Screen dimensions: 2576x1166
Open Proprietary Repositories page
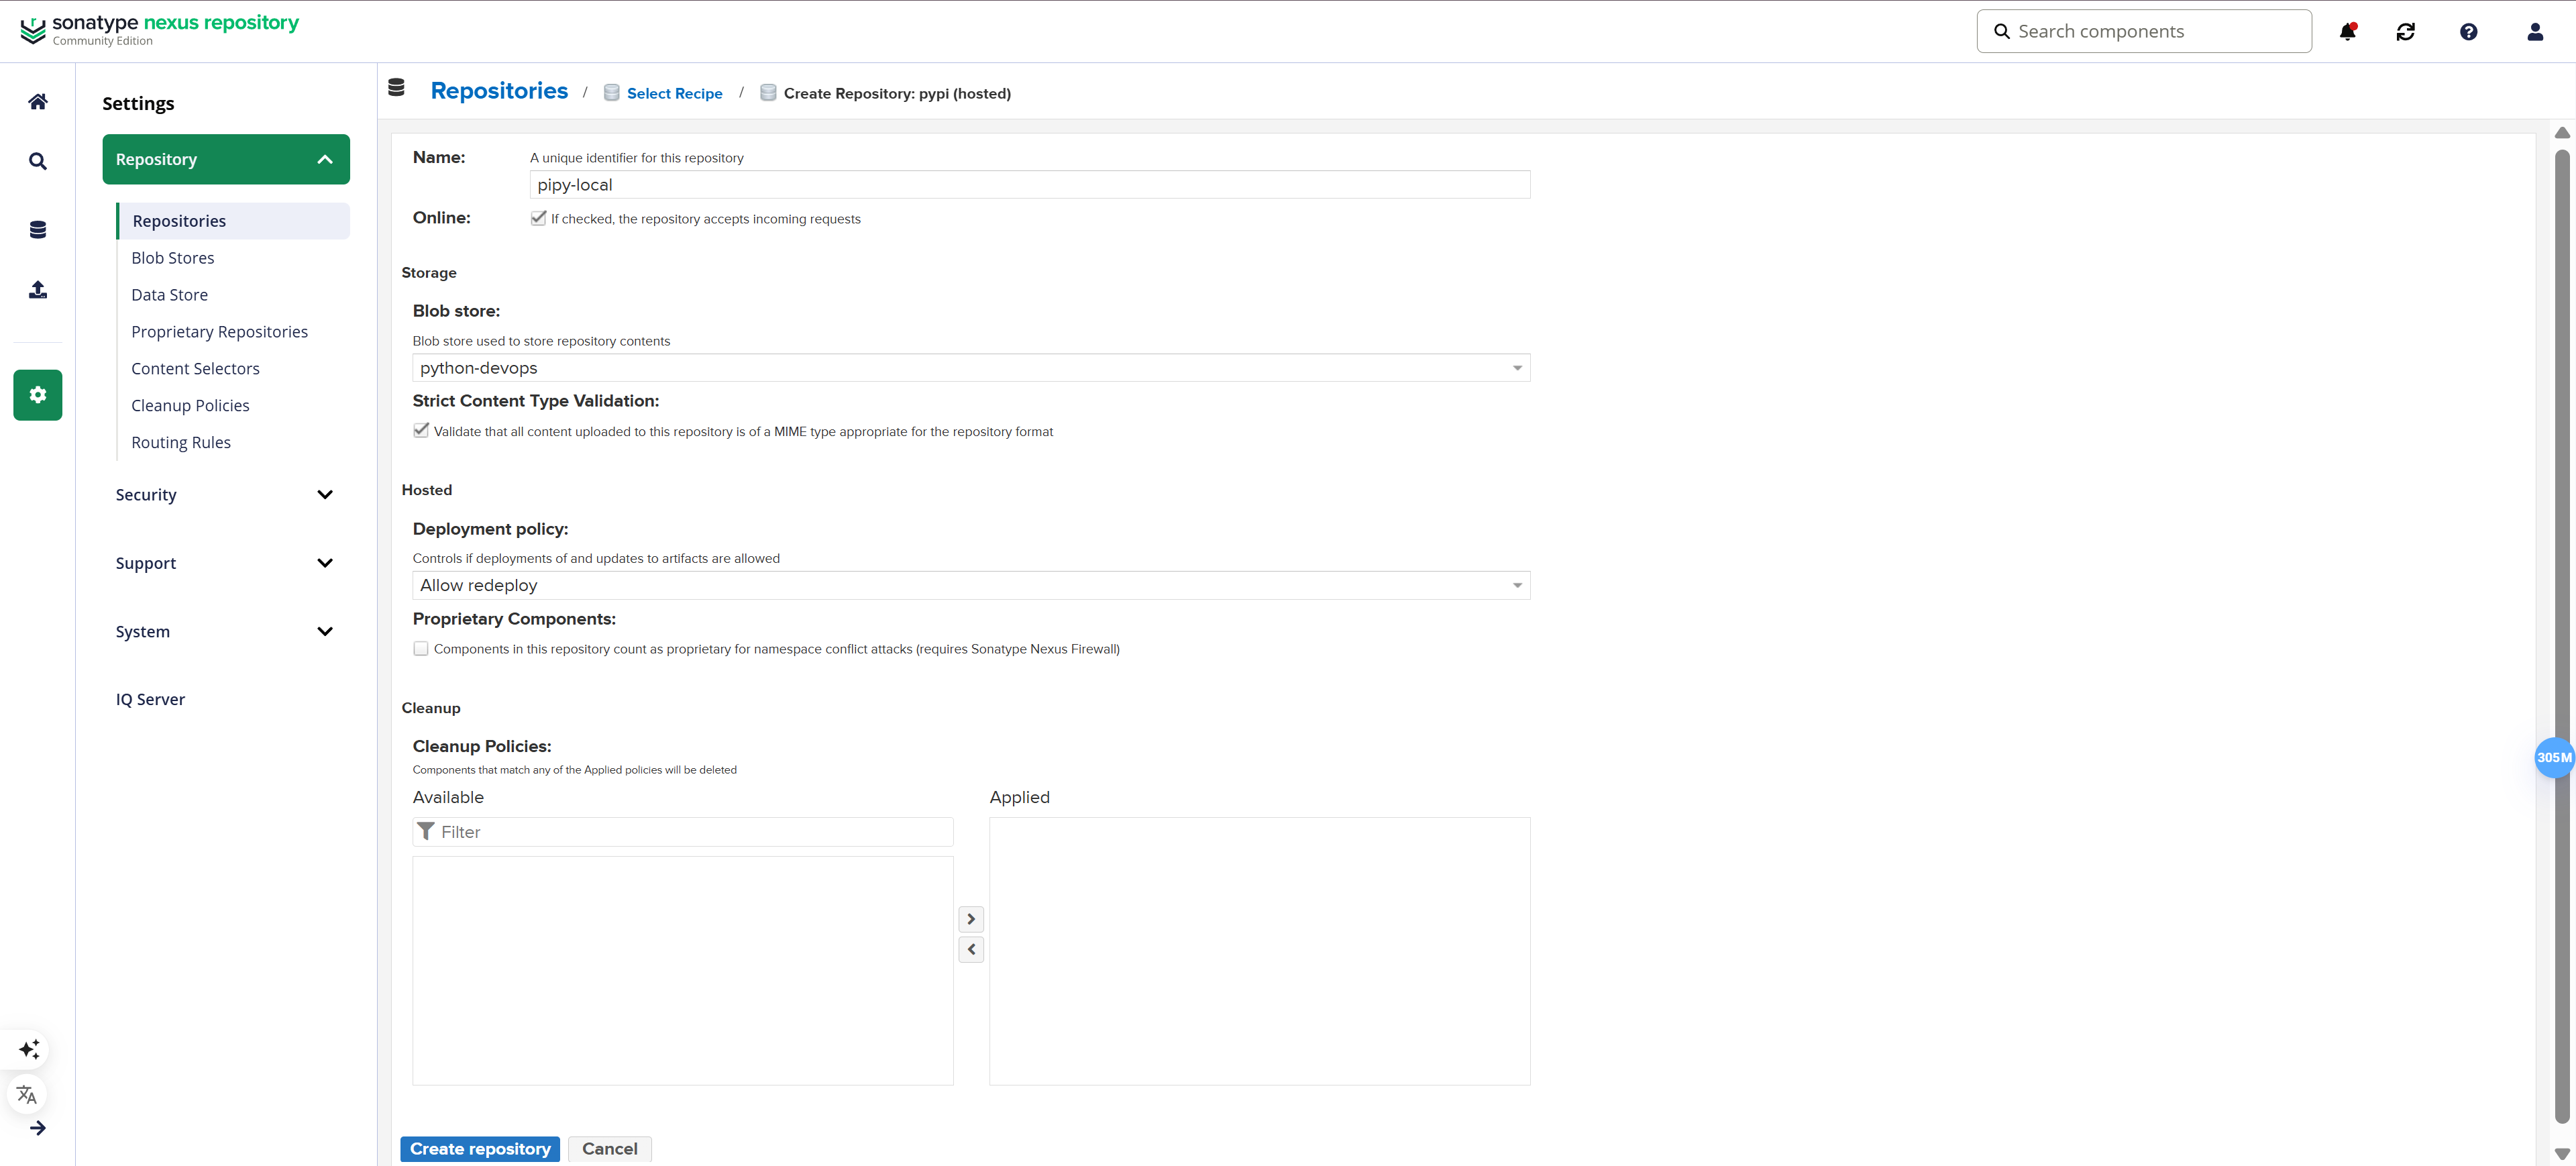click(219, 332)
